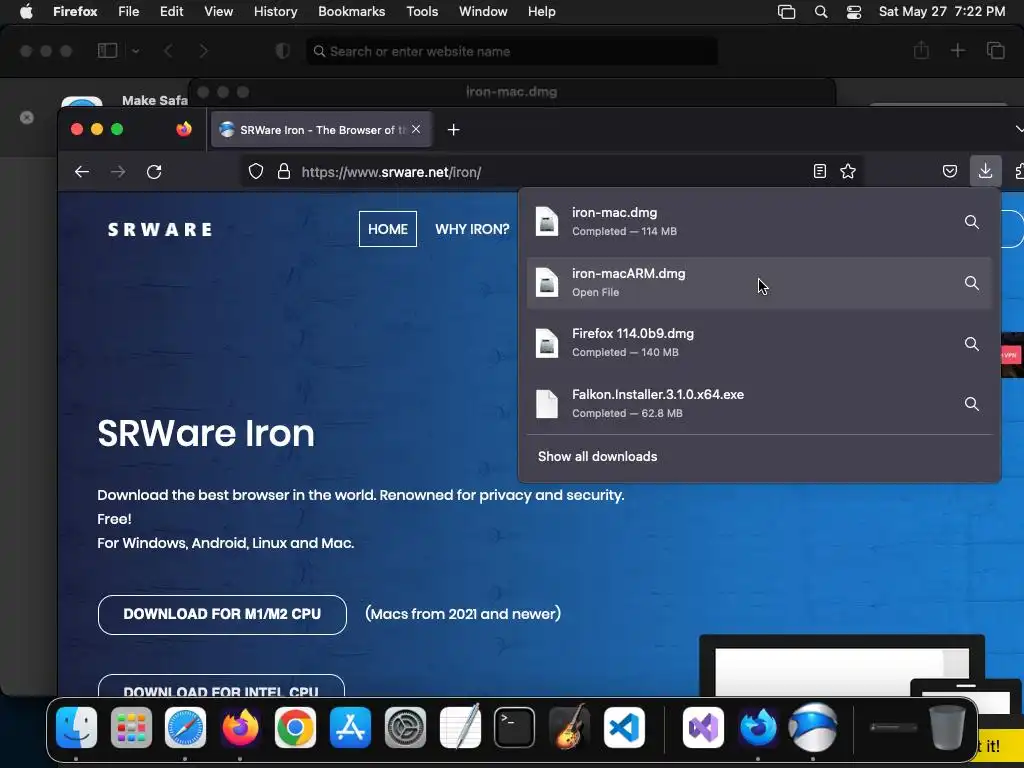
Task: Open a new Firefox tab
Action: pos(453,130)
